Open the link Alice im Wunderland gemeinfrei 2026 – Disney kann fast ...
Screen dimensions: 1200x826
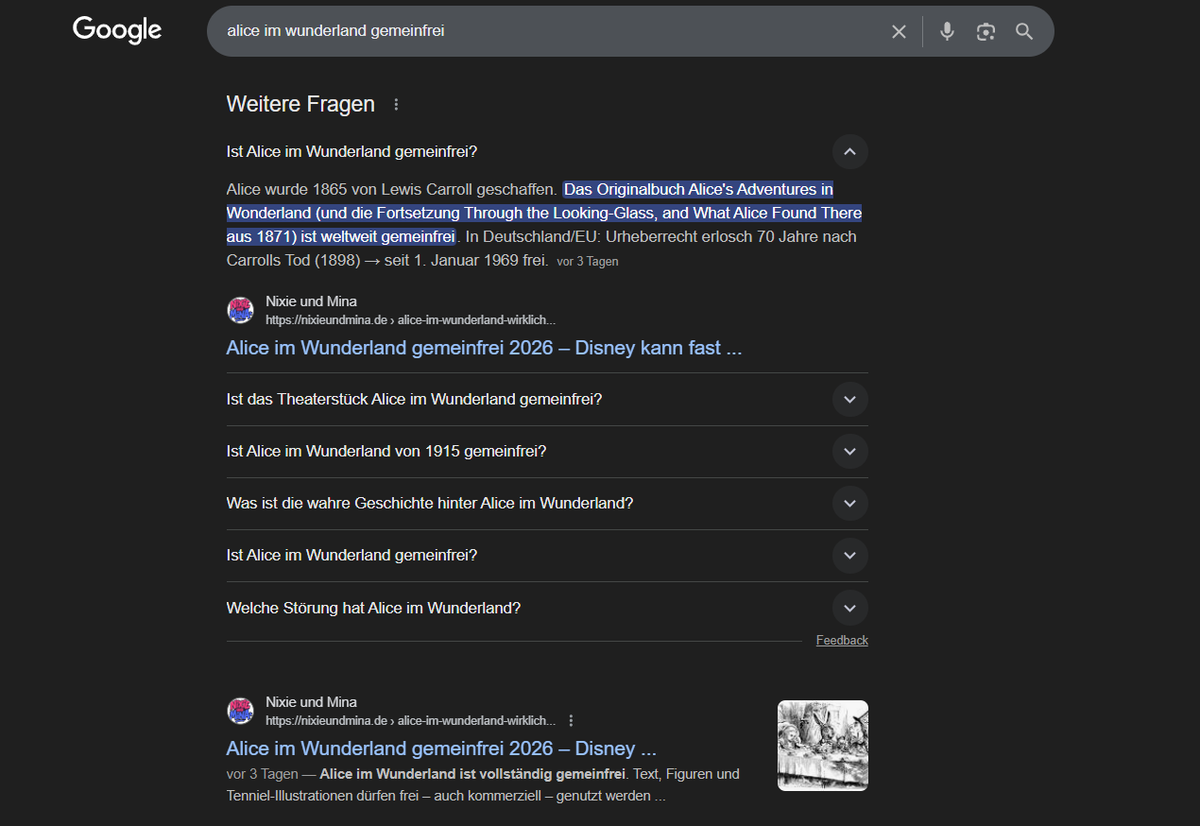[484, 348]
